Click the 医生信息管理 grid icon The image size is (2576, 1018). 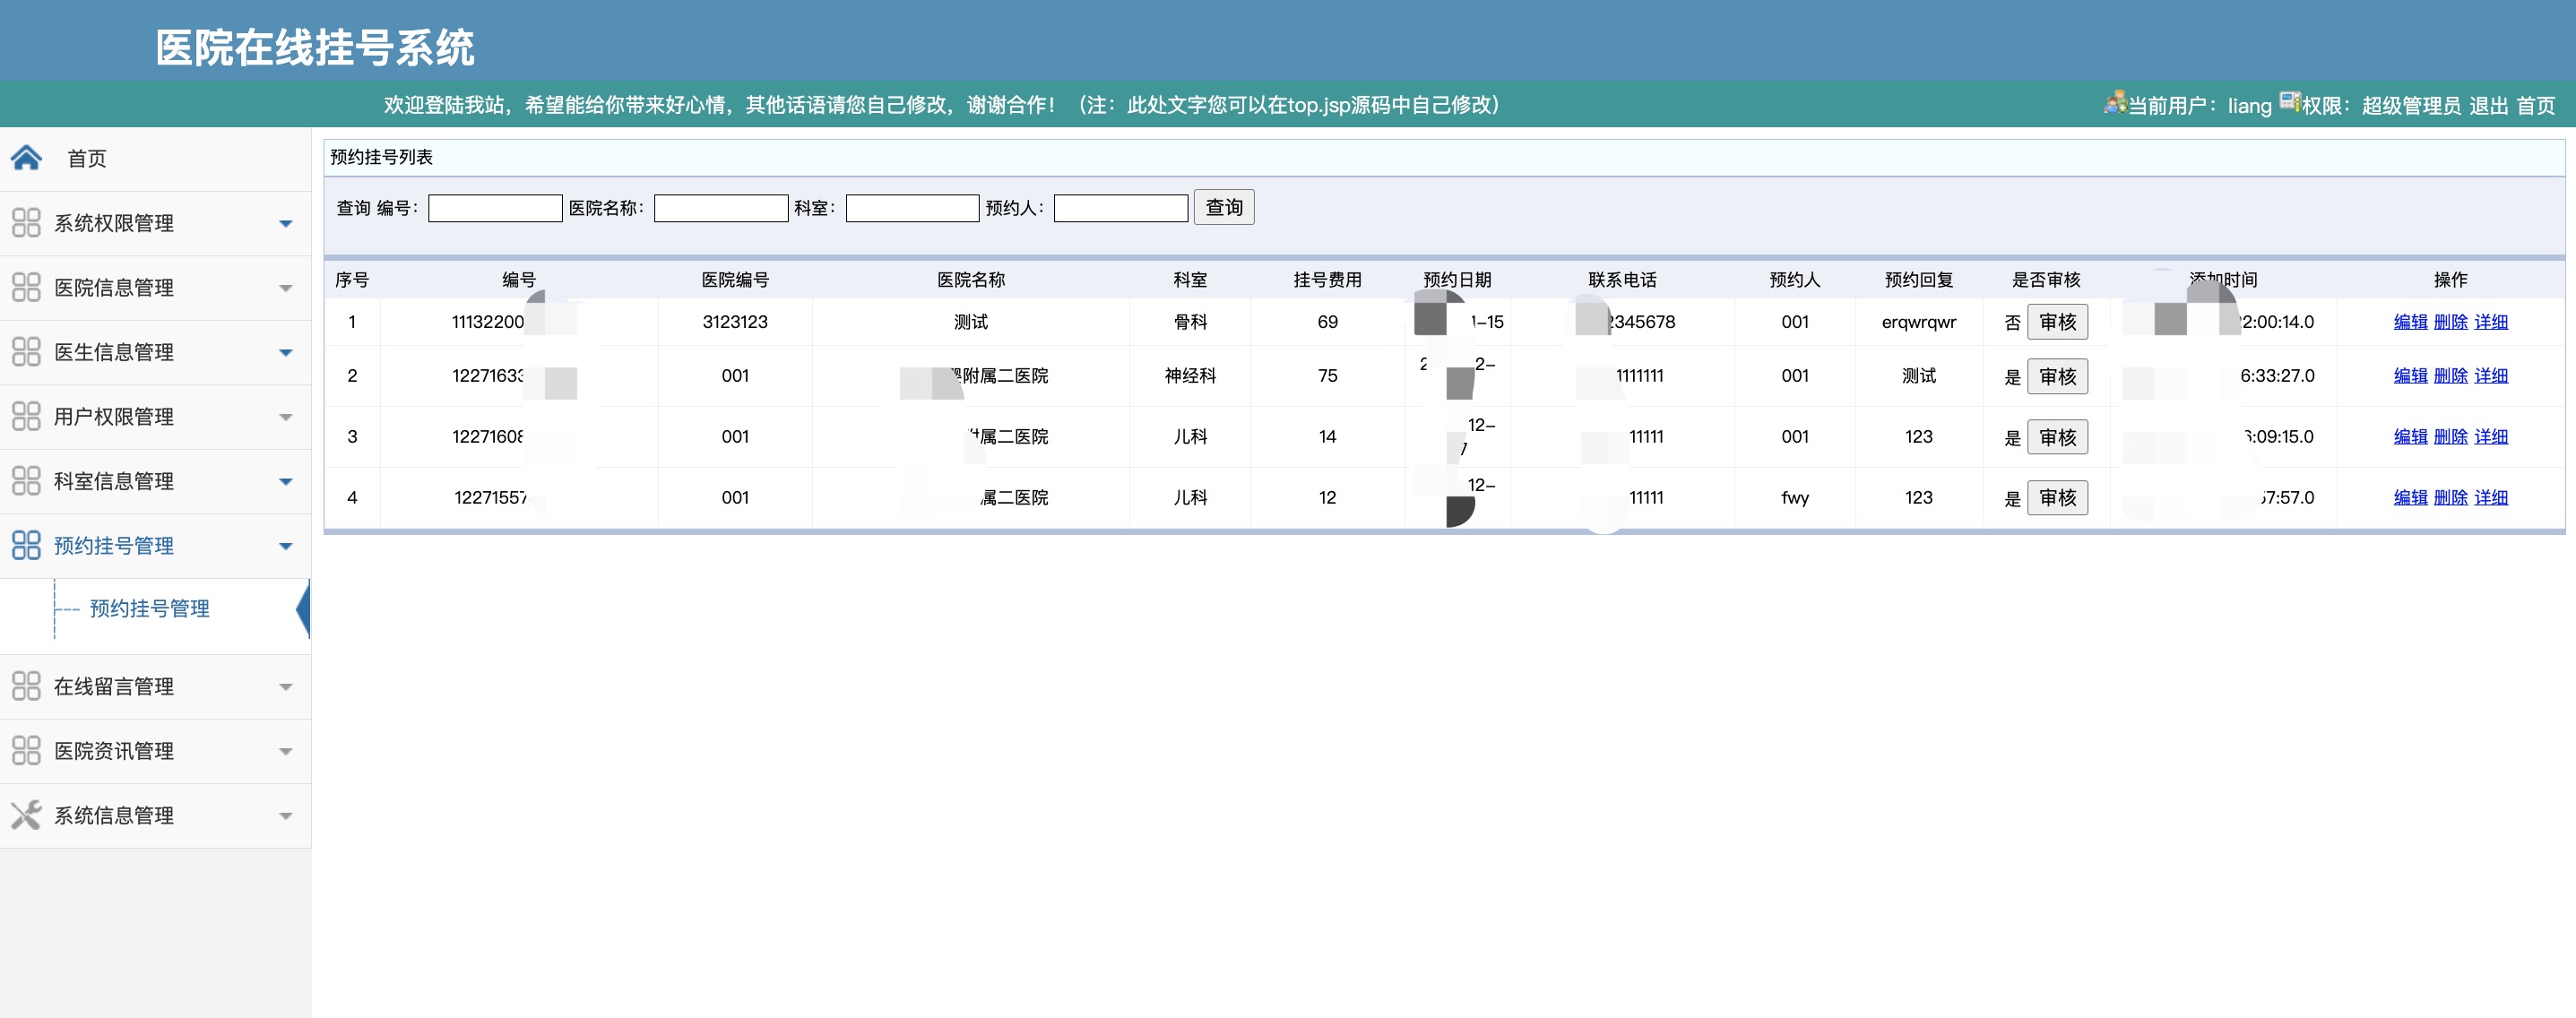click(x=26, y=351)
